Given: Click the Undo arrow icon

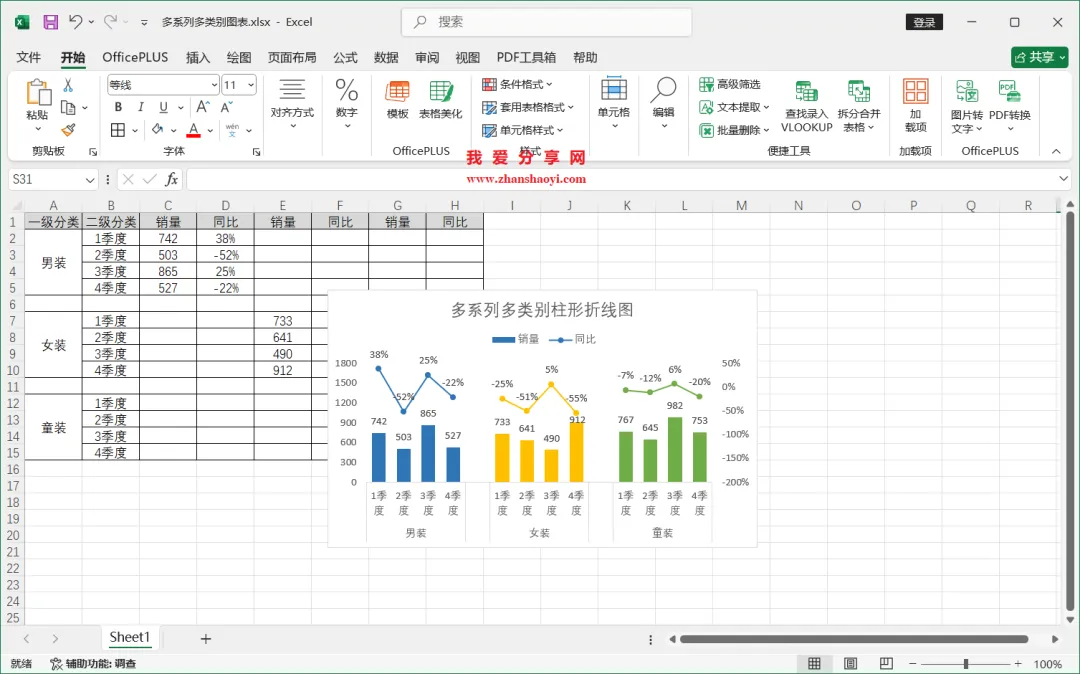Looking at the screenshot, I should click(x=75, y=22).
